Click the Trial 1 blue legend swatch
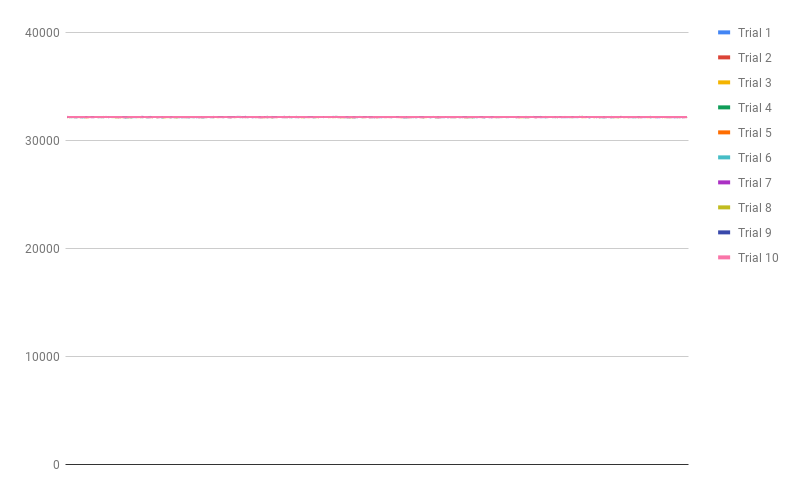The image size is (804, 497). (x=724, y=33)
